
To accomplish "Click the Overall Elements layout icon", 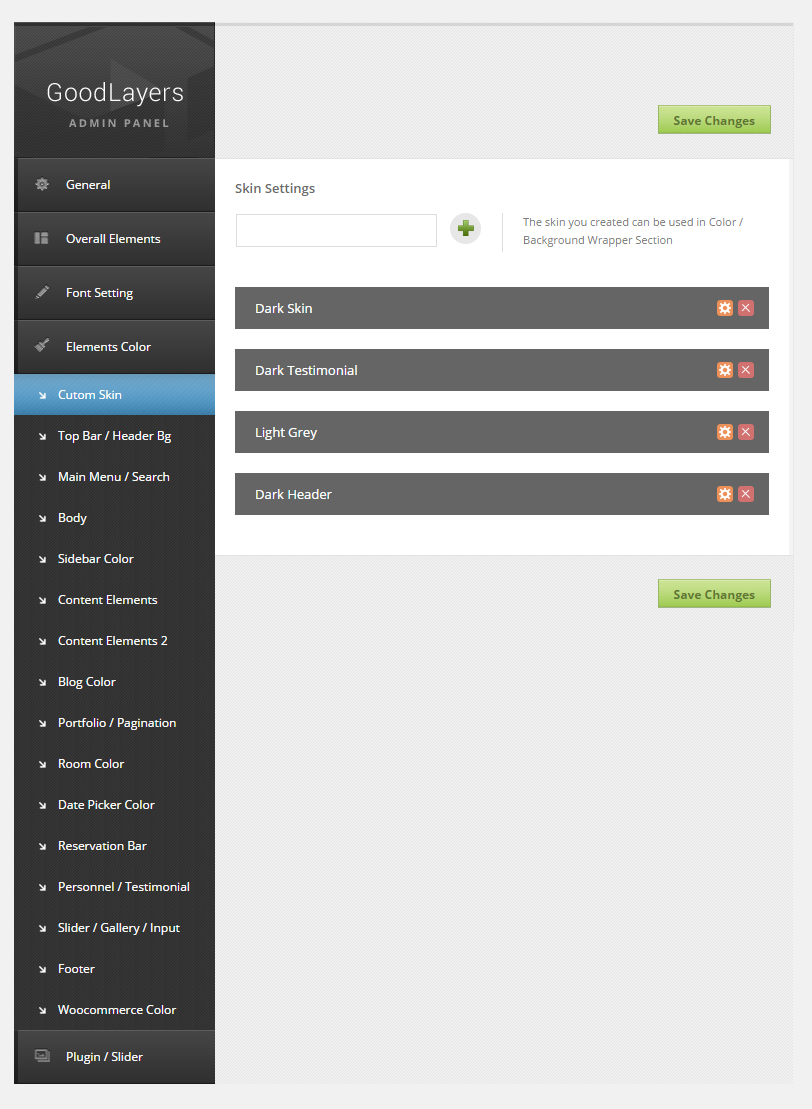I will [x=42, y=238].
